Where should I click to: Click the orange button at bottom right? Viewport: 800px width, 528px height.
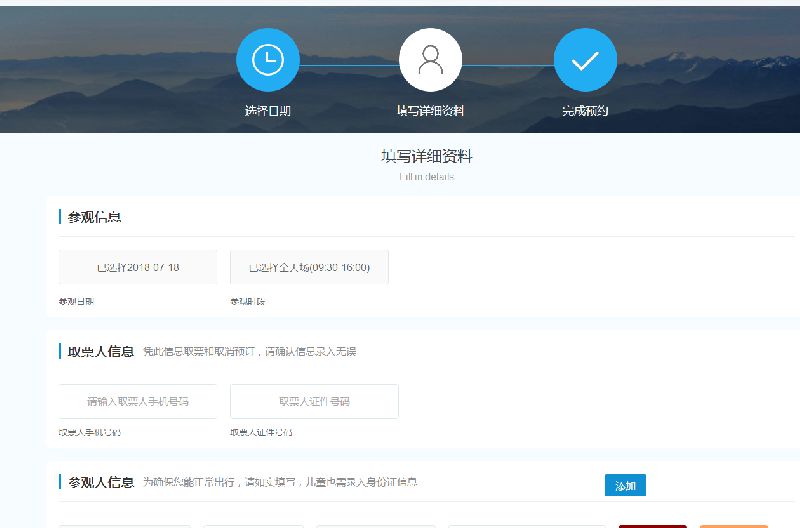(733, 524)
